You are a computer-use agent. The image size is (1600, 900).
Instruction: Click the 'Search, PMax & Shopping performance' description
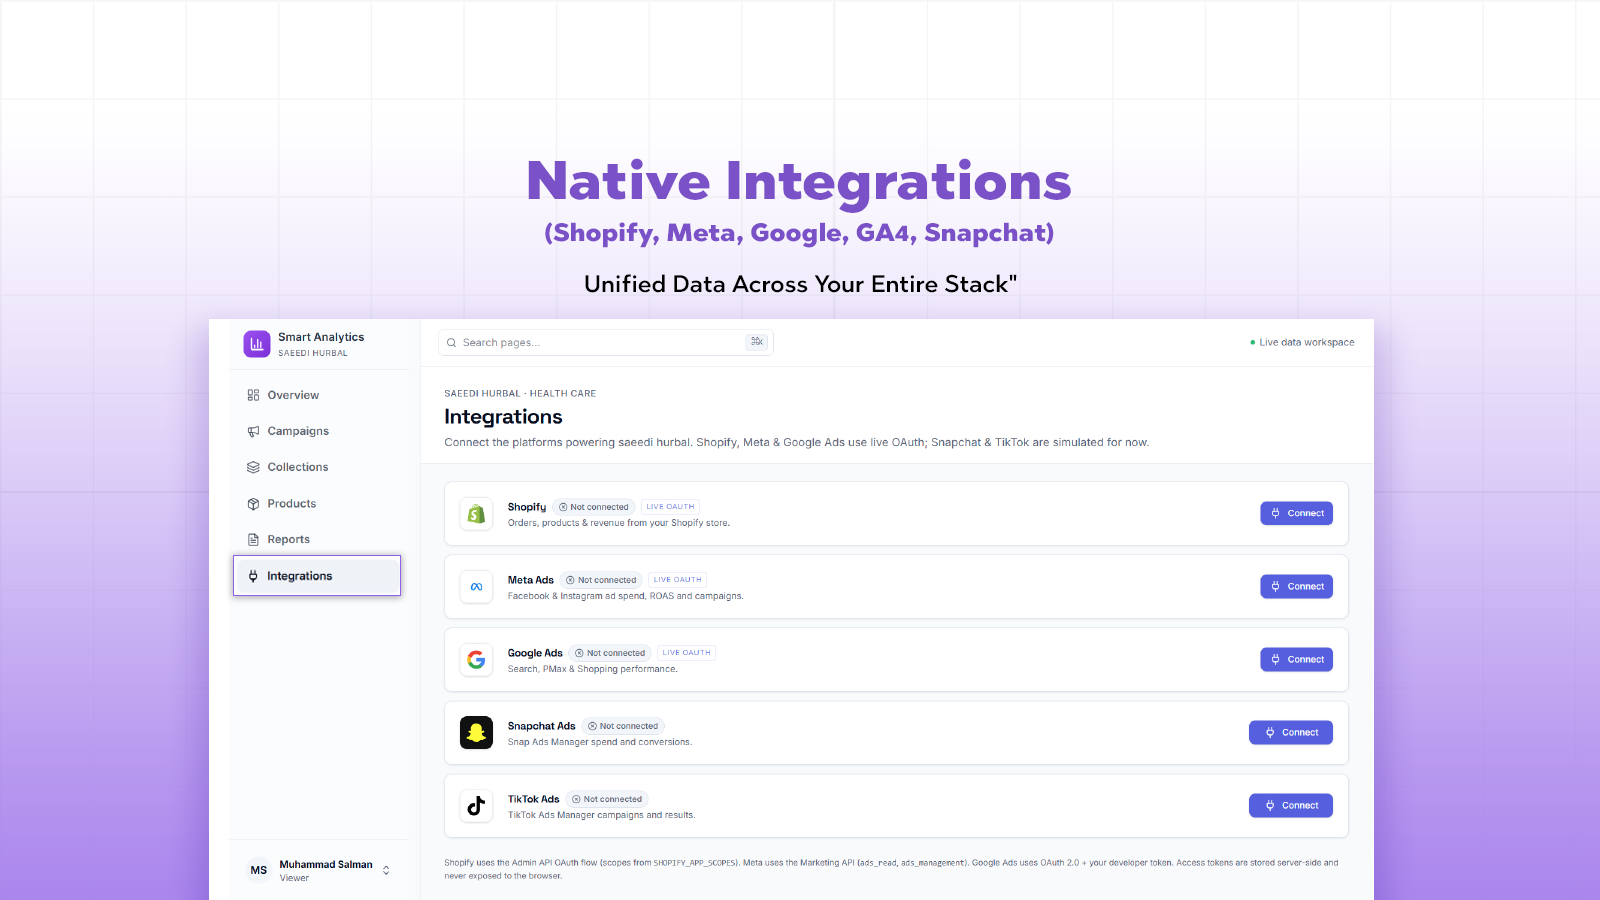(592, 669)
